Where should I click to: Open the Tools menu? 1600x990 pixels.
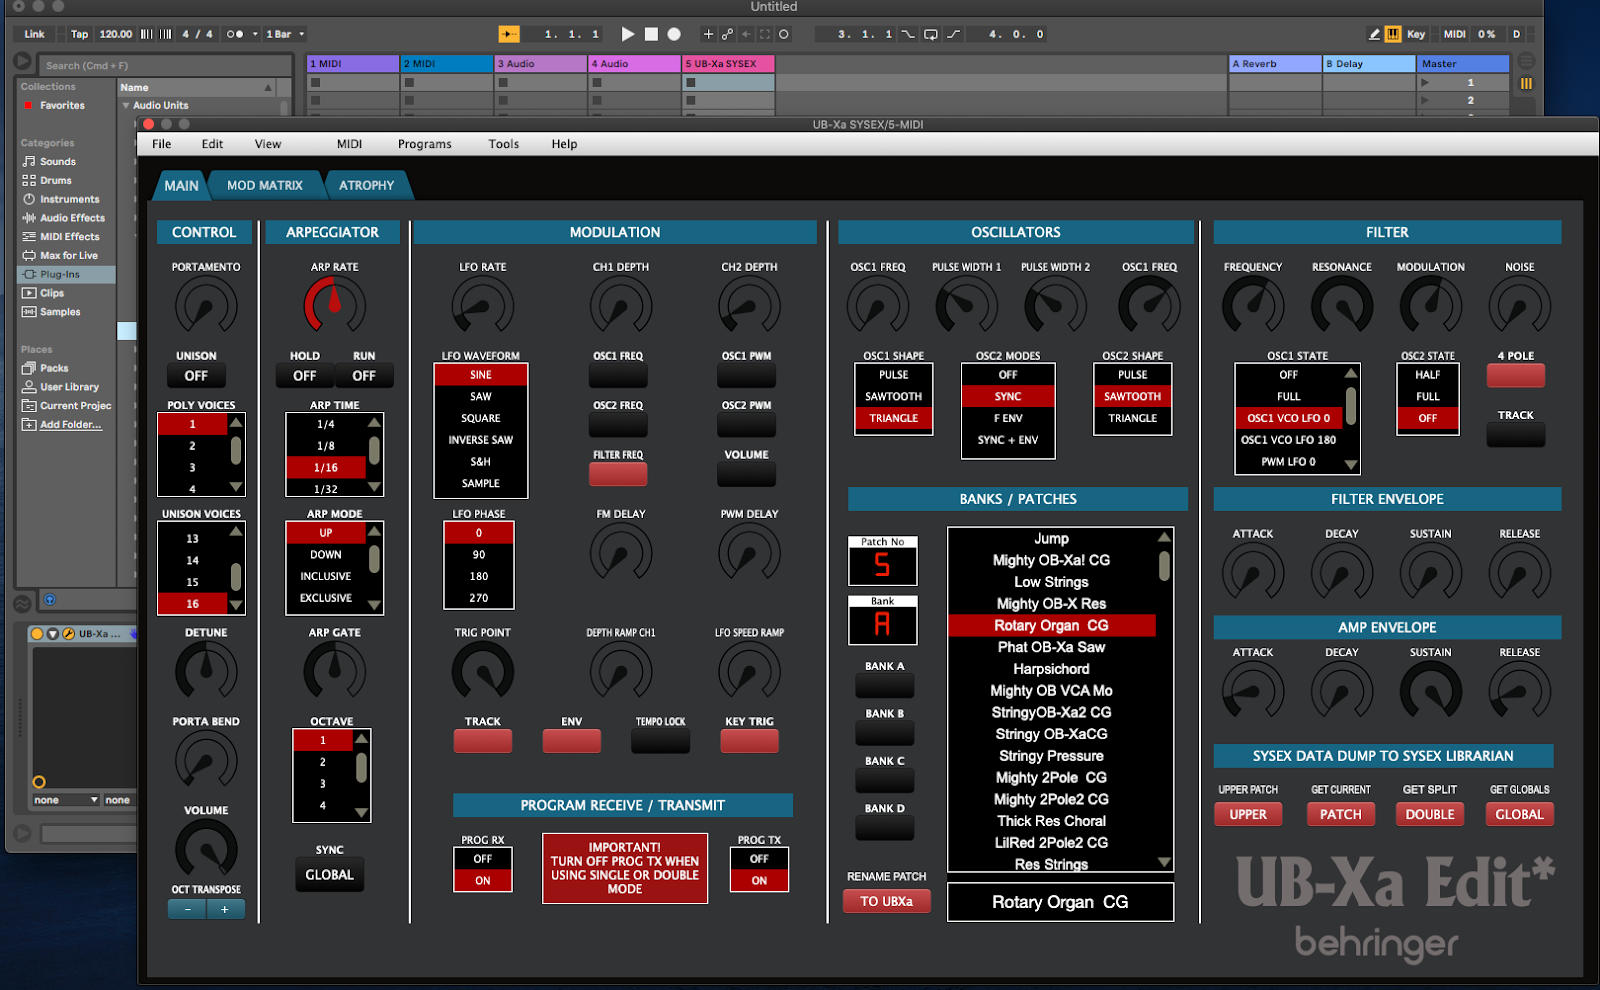point(504,144)
